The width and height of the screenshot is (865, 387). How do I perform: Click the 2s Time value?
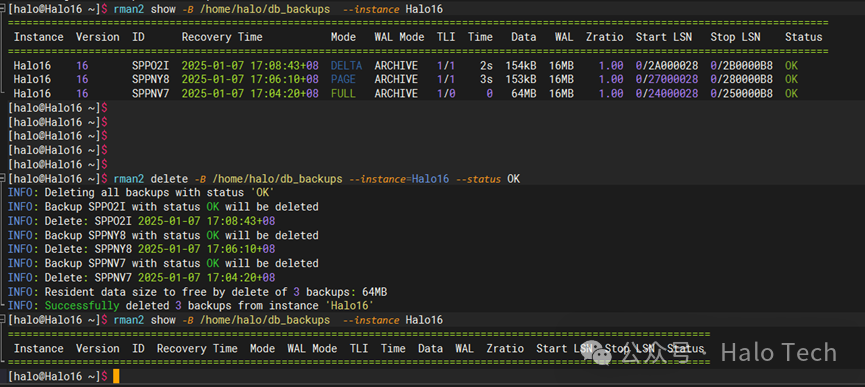point(487,66)
